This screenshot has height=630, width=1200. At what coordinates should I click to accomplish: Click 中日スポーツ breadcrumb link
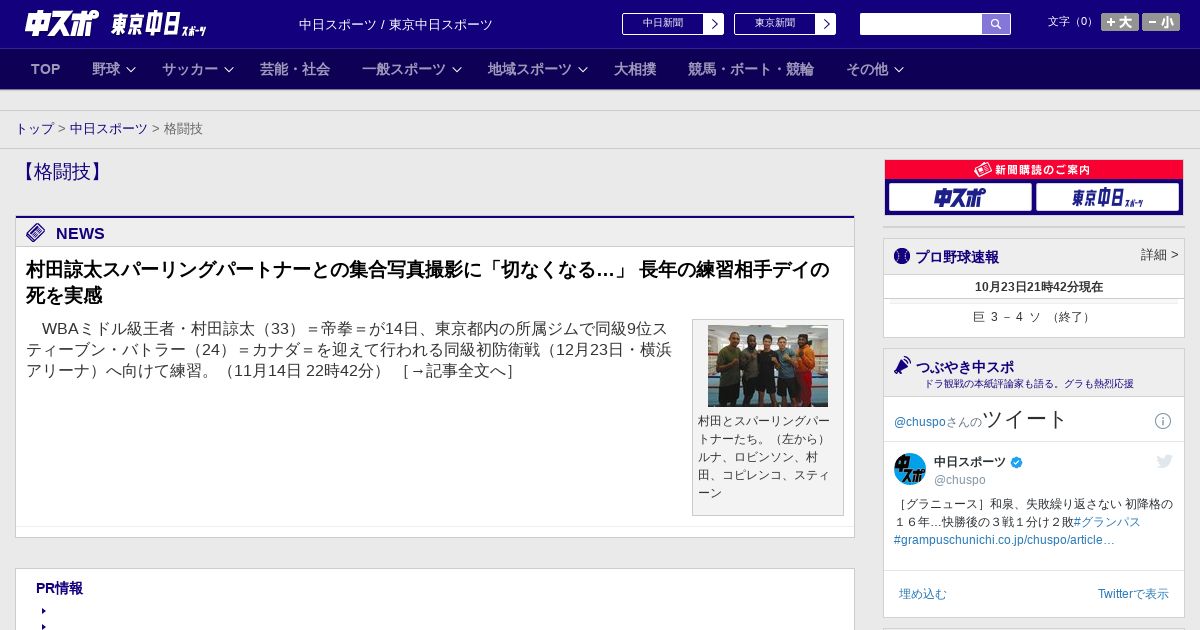108,129
